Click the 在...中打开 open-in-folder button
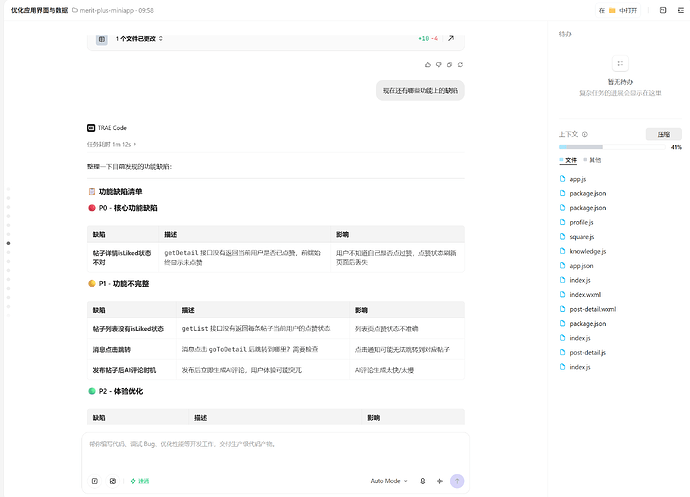This screenshot has width=690, height=497. [618, 10]
